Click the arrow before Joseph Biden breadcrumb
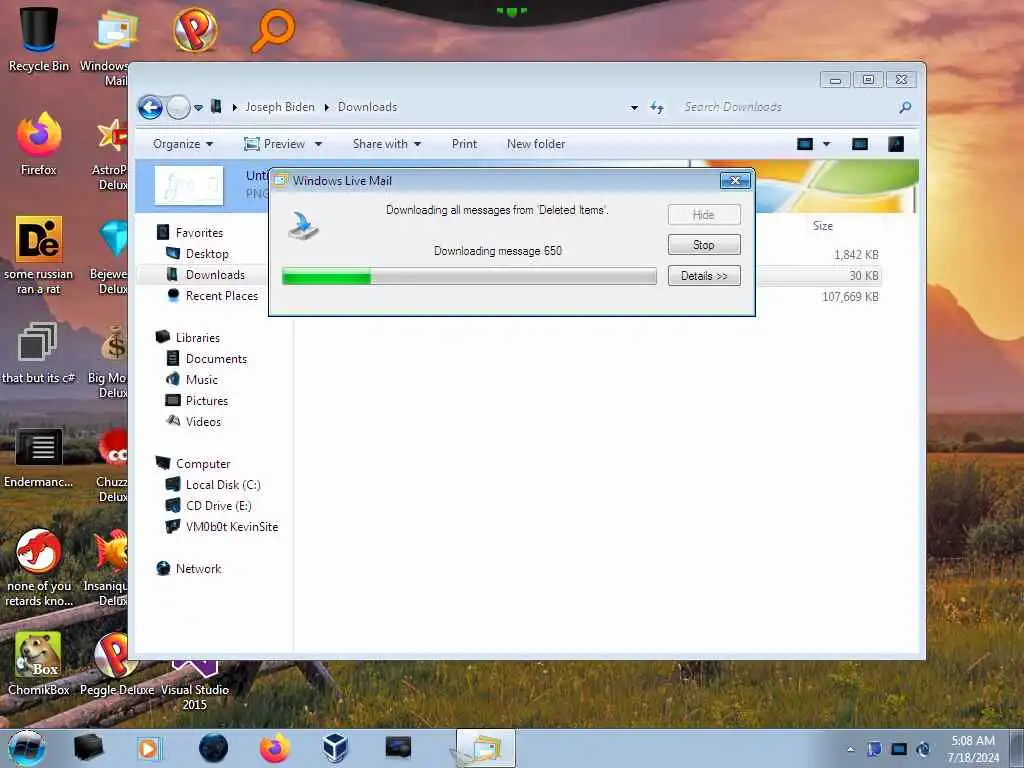The image size is (1024, 768). click(x=234, y=107)
